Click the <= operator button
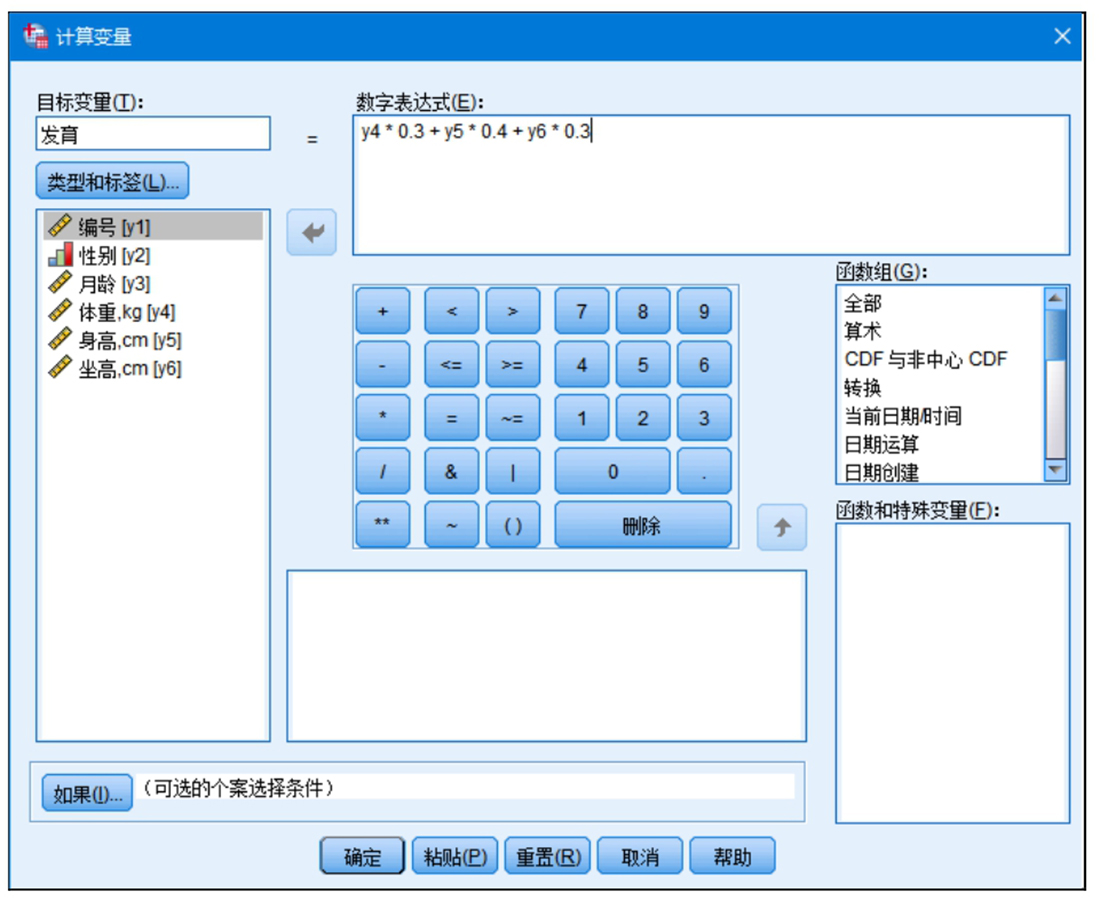1100x900 pixels. 452,364
